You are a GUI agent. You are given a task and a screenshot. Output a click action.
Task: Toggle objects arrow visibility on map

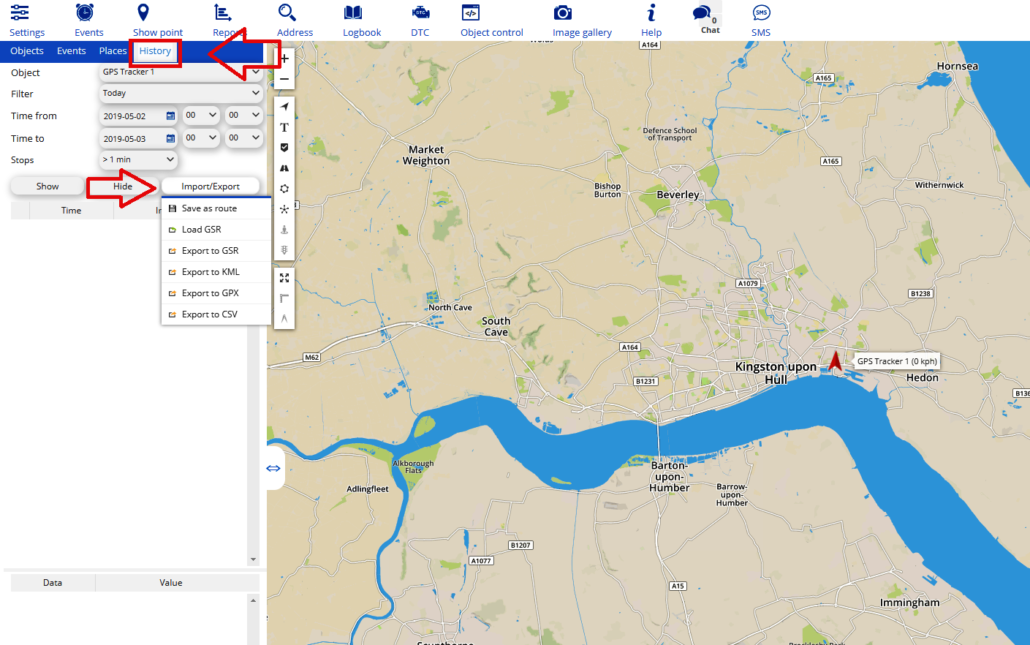284,106
